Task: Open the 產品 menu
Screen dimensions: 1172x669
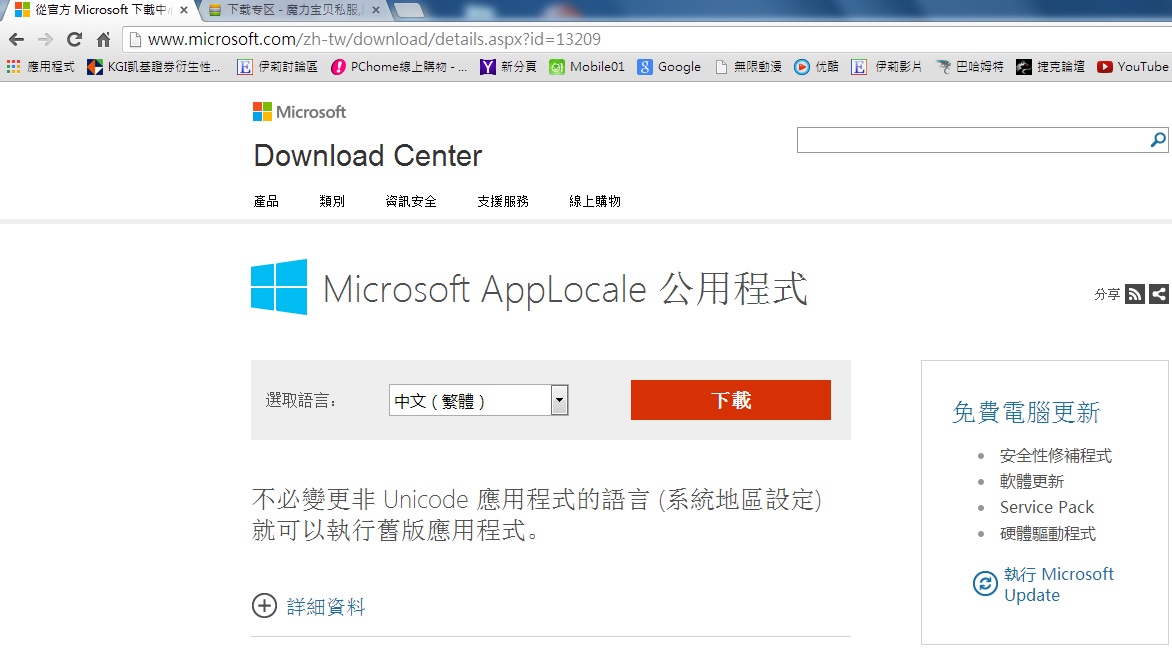Action: (x=266, y=201)
